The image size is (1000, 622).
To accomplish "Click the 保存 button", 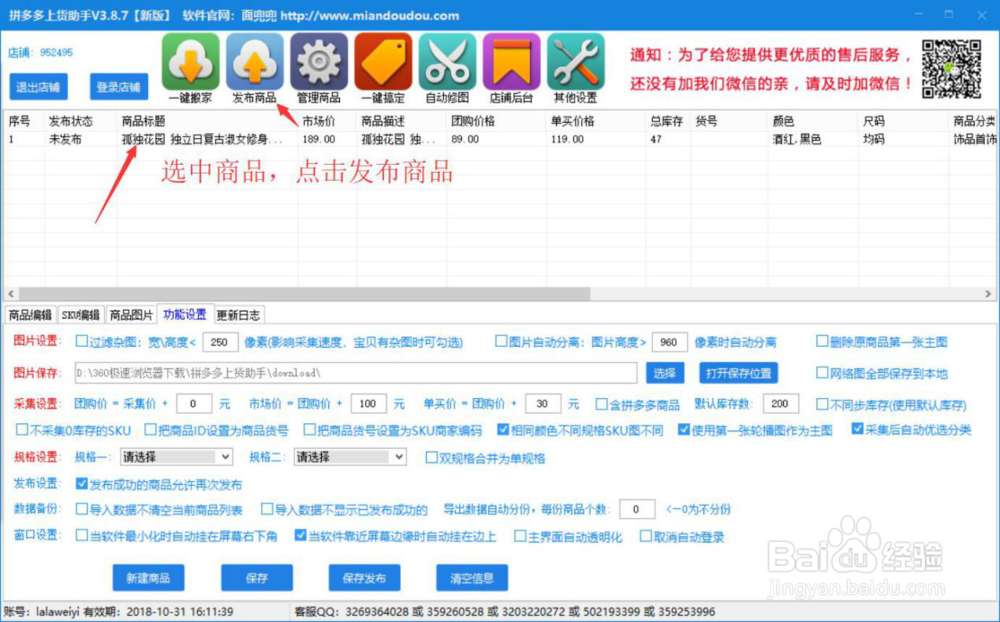I will click(x=256, y=578).
